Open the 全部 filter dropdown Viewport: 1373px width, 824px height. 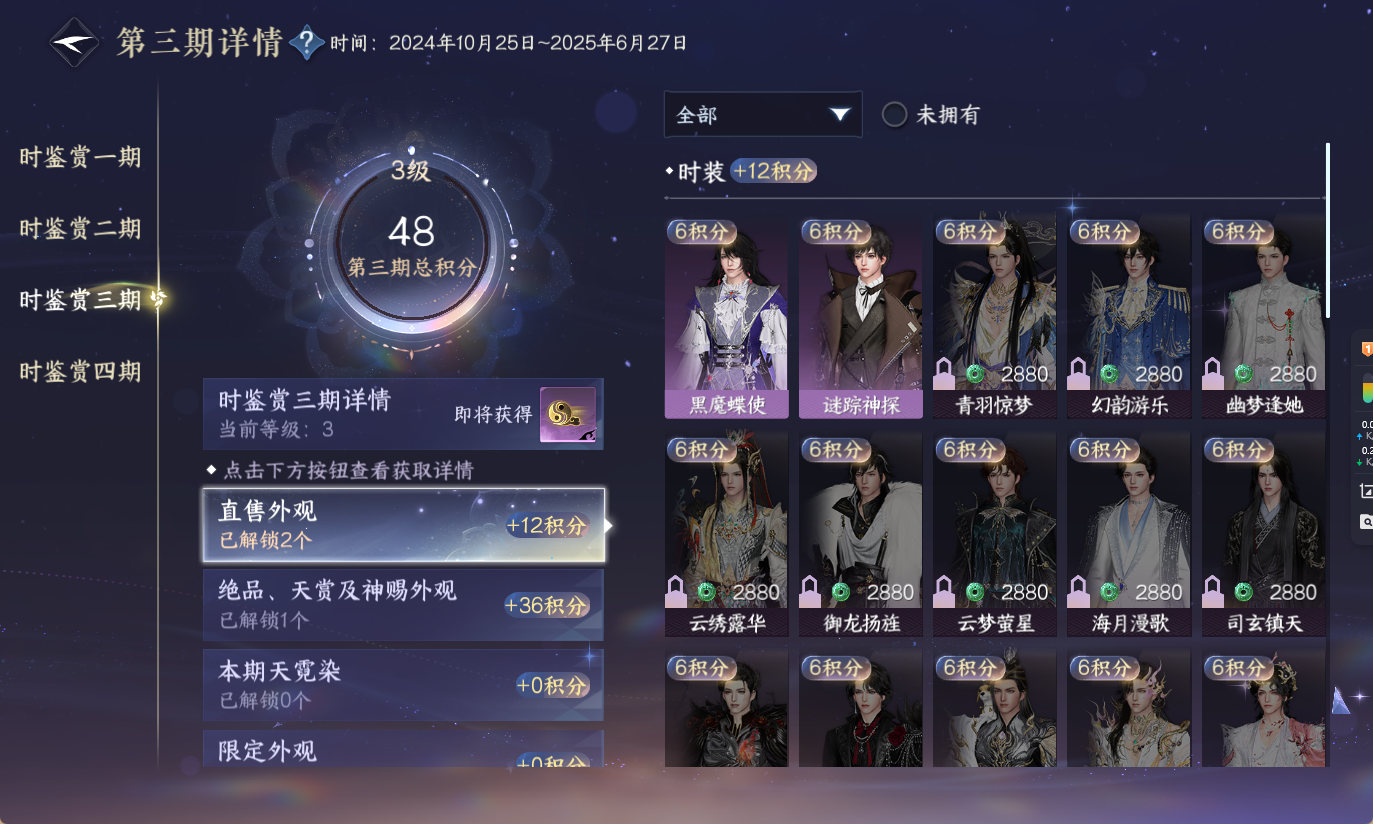point(763,115)
